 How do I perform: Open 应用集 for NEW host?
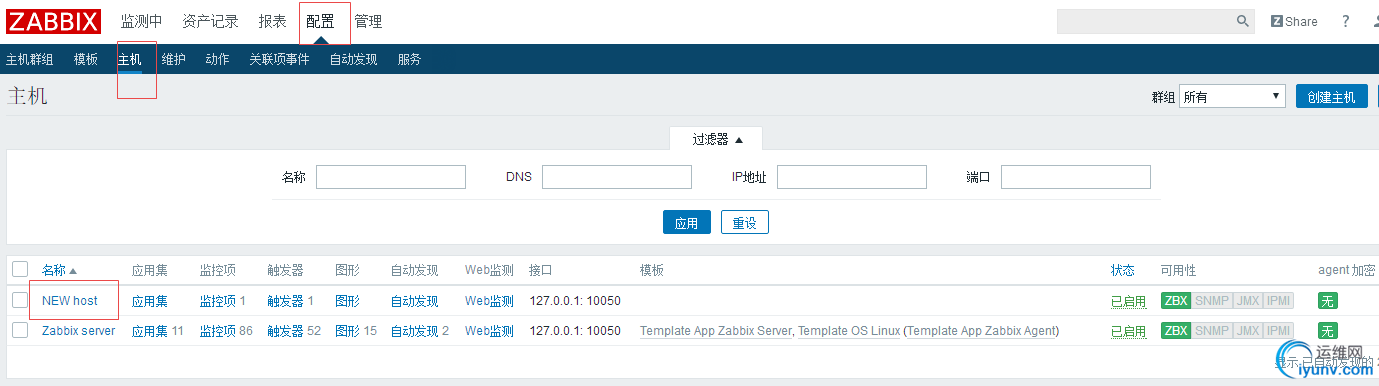pos(150,300)
